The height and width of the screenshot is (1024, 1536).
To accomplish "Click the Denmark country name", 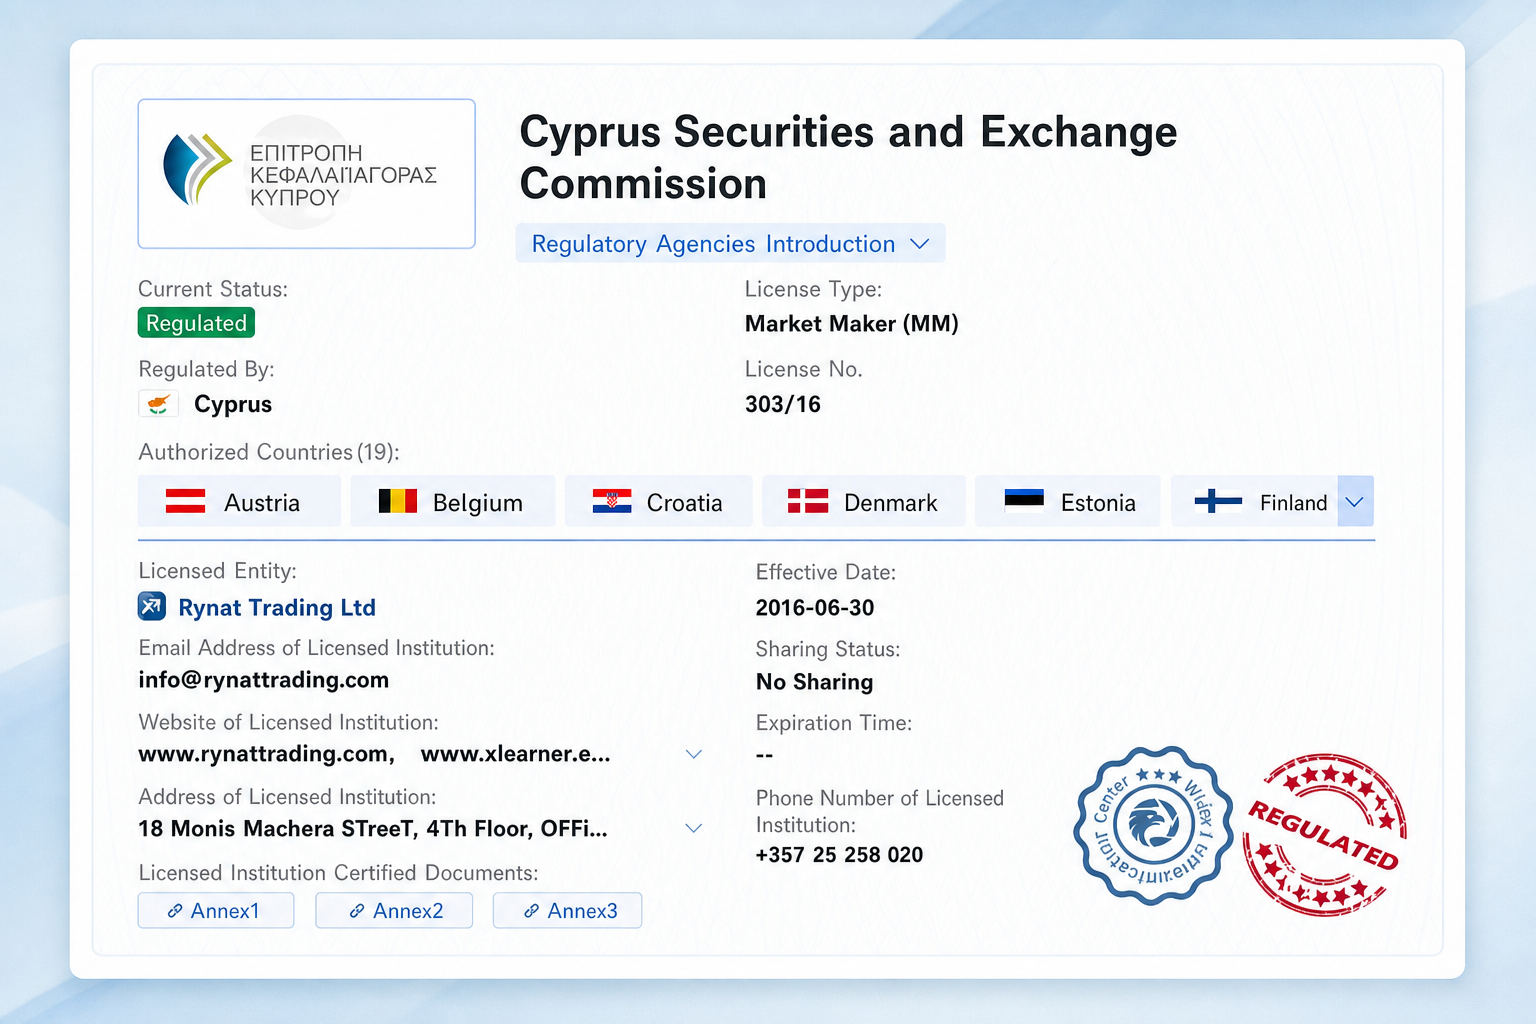I will [x=891, y=503].
